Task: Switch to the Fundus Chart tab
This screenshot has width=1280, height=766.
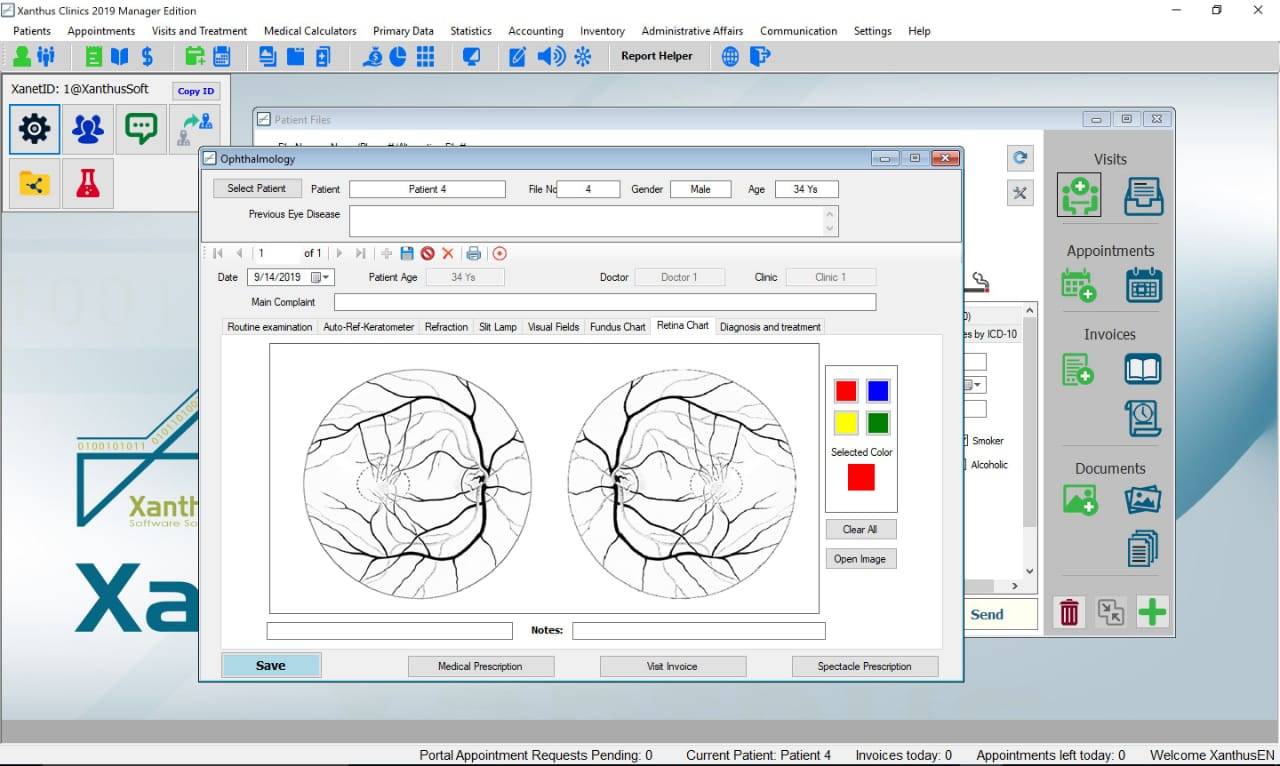Action: coord(617,327)
